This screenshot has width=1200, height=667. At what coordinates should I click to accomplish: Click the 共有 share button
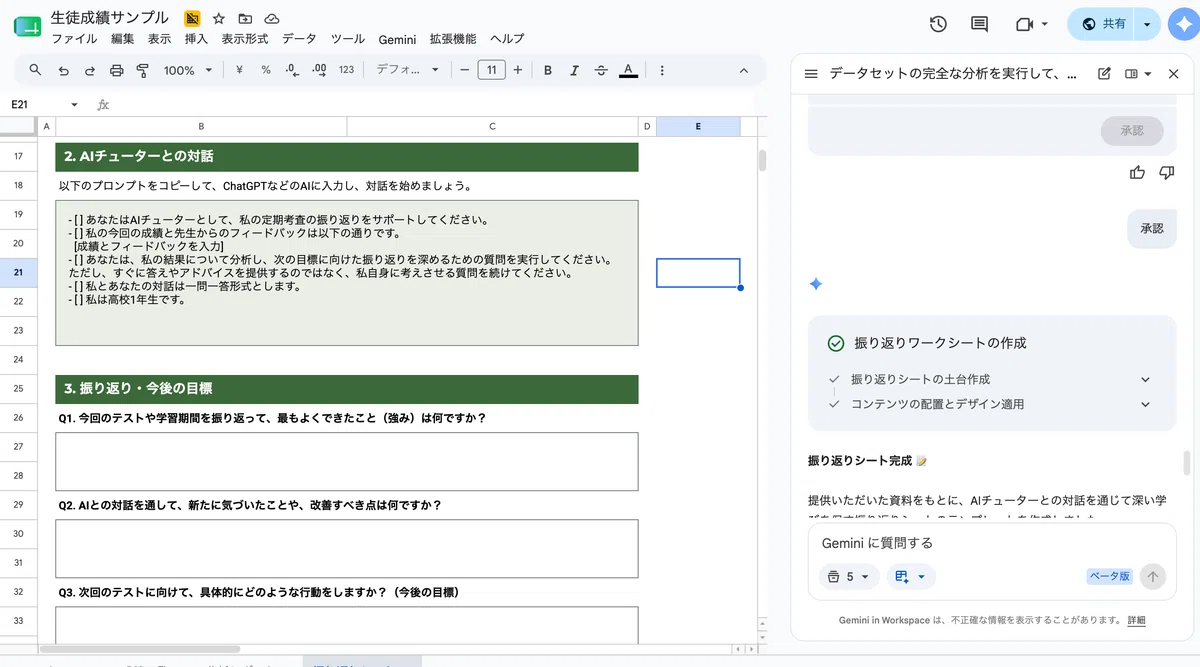(x=1103, y=24)
